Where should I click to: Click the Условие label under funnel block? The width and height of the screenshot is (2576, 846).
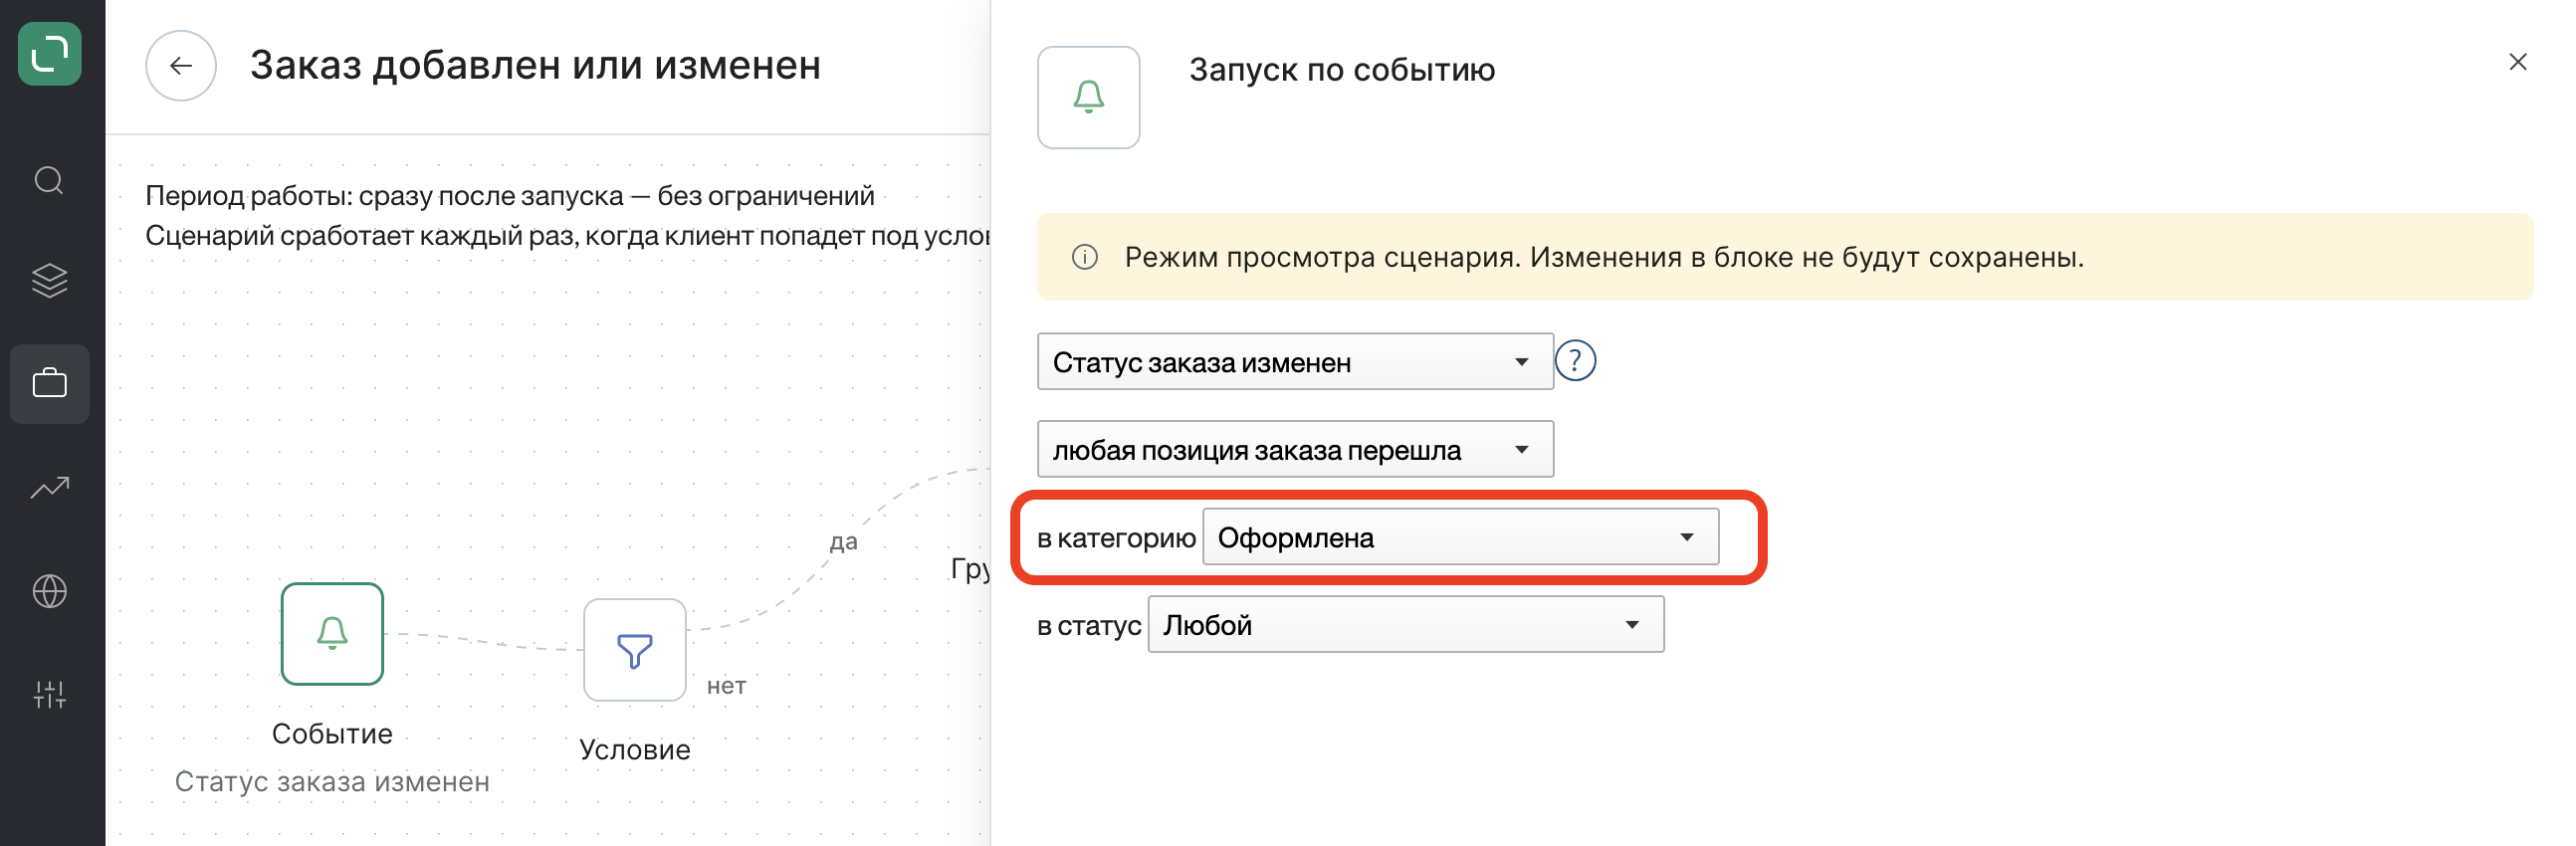click(635, 750)
